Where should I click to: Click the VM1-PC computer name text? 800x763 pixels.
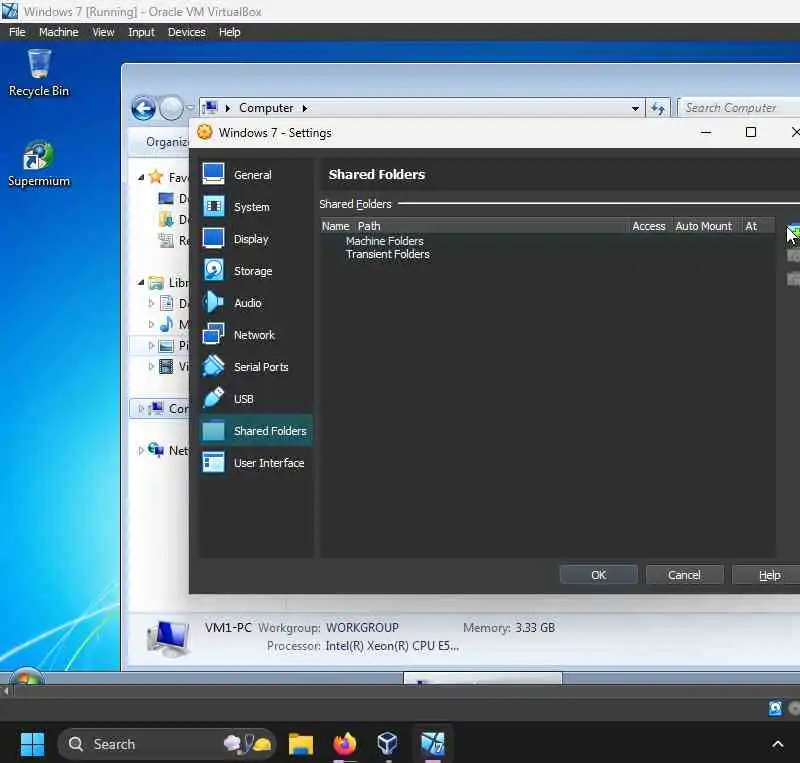click(228, 627)
